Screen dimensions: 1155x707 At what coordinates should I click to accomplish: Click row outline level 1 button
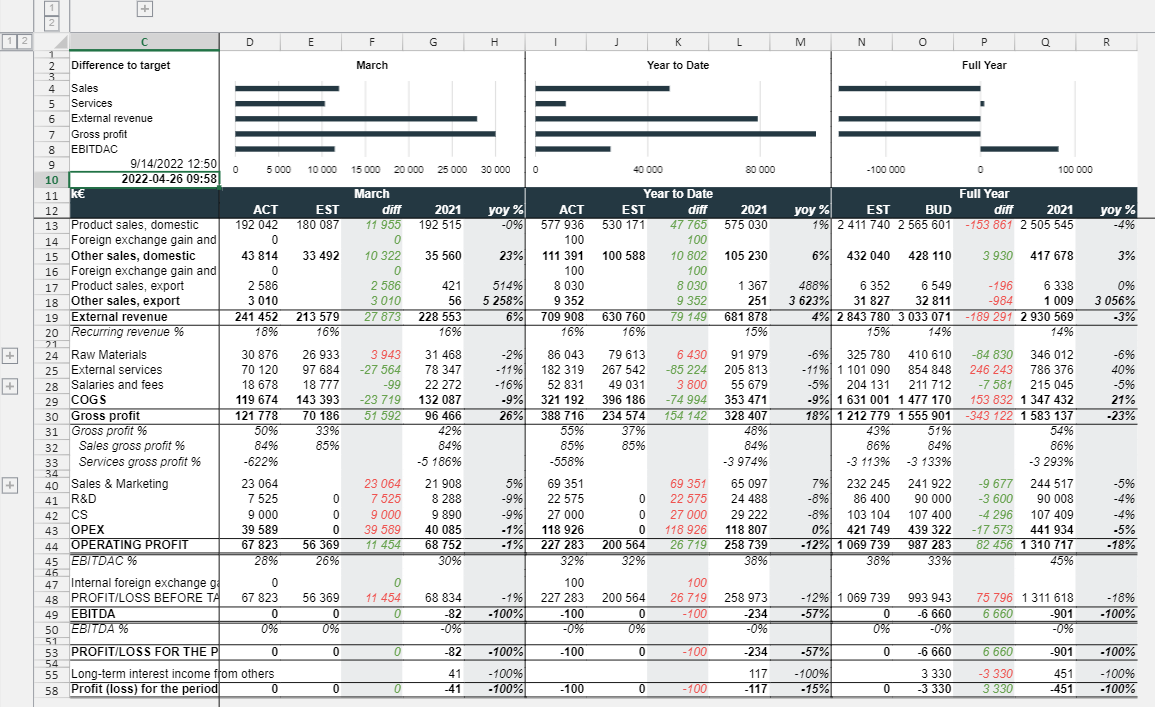tap(9, 41)
